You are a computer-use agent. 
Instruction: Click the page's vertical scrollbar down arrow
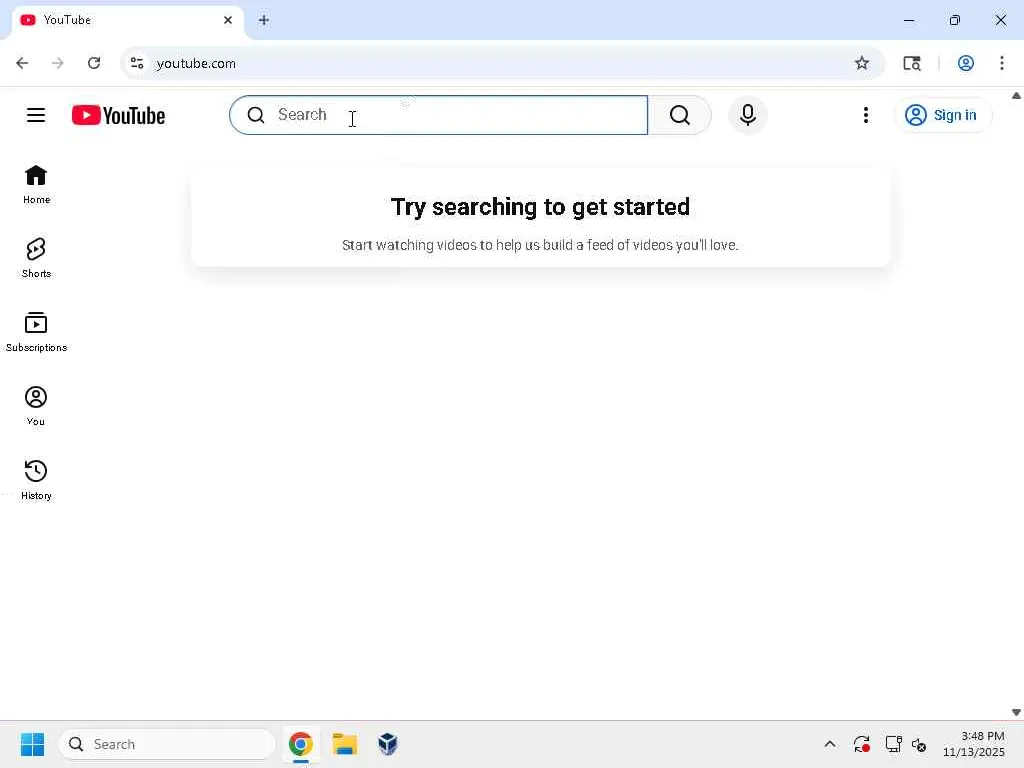[1016, 712]
